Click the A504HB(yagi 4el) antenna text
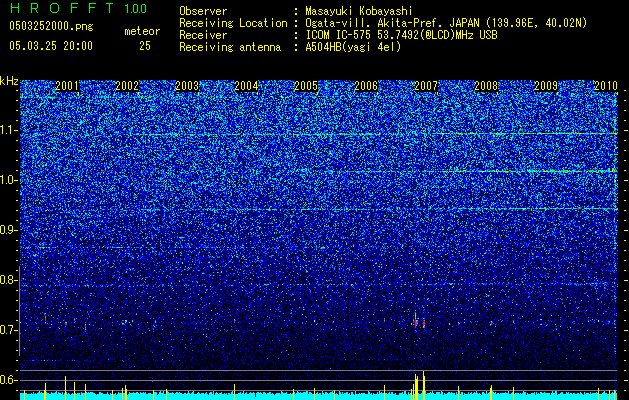This screenshot has width=629, height=400. click(353, 47)
